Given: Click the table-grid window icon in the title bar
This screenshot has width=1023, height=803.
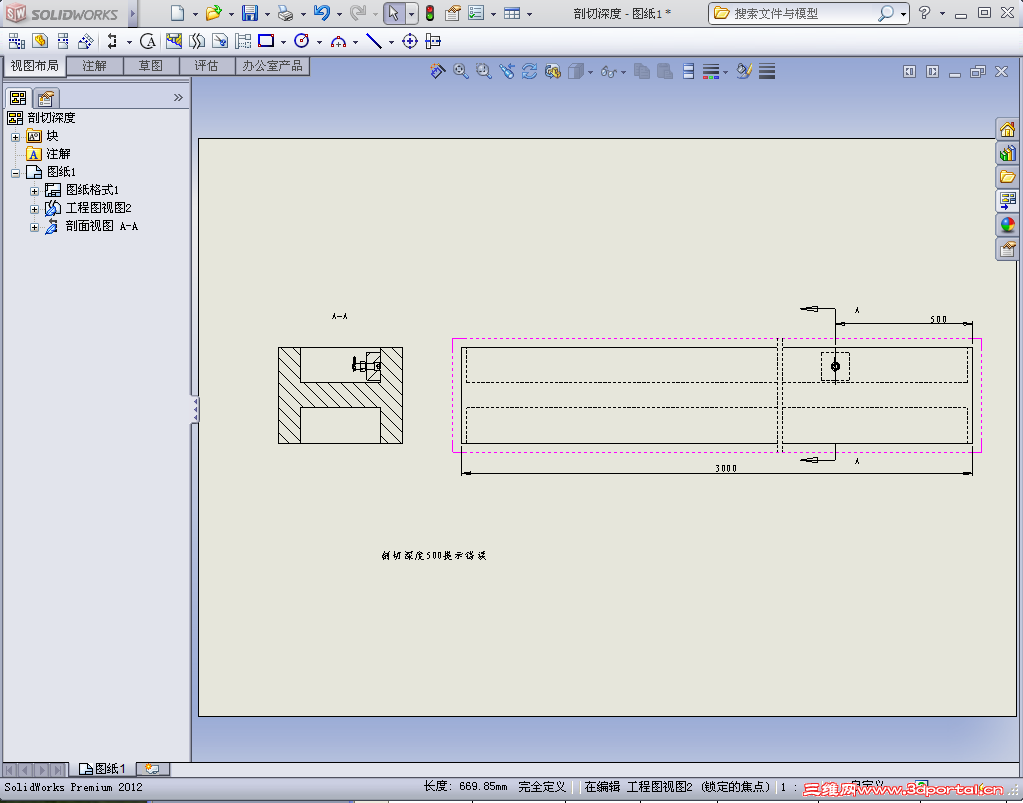Looking at the screenshot, I should 512,13.
